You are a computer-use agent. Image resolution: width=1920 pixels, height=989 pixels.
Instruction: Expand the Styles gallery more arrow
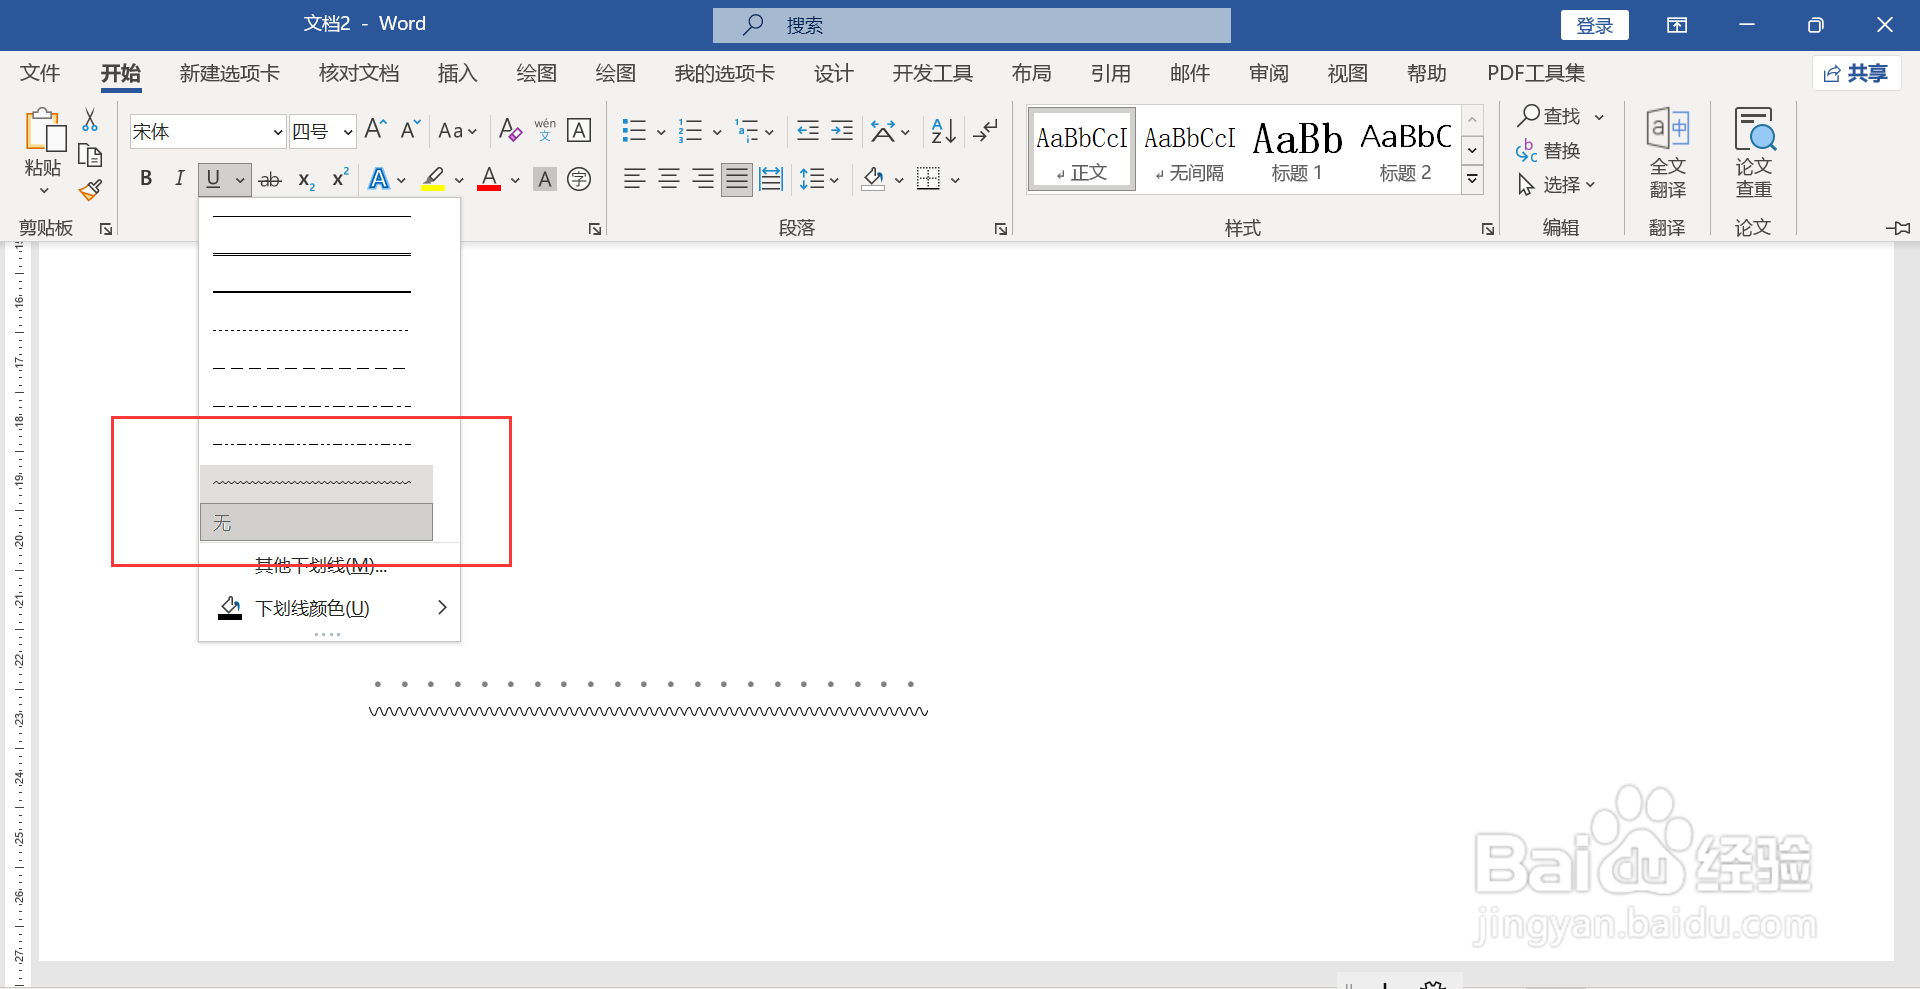1472,180
